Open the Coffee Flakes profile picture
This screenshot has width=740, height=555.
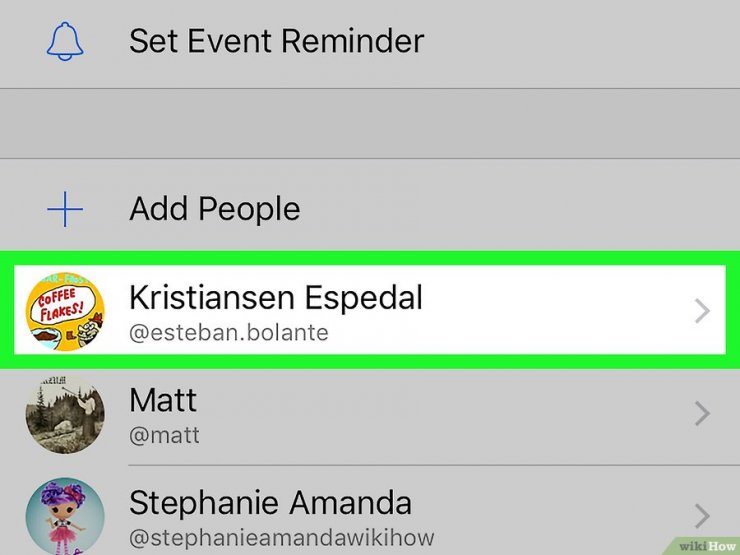[x=65, y=311]
